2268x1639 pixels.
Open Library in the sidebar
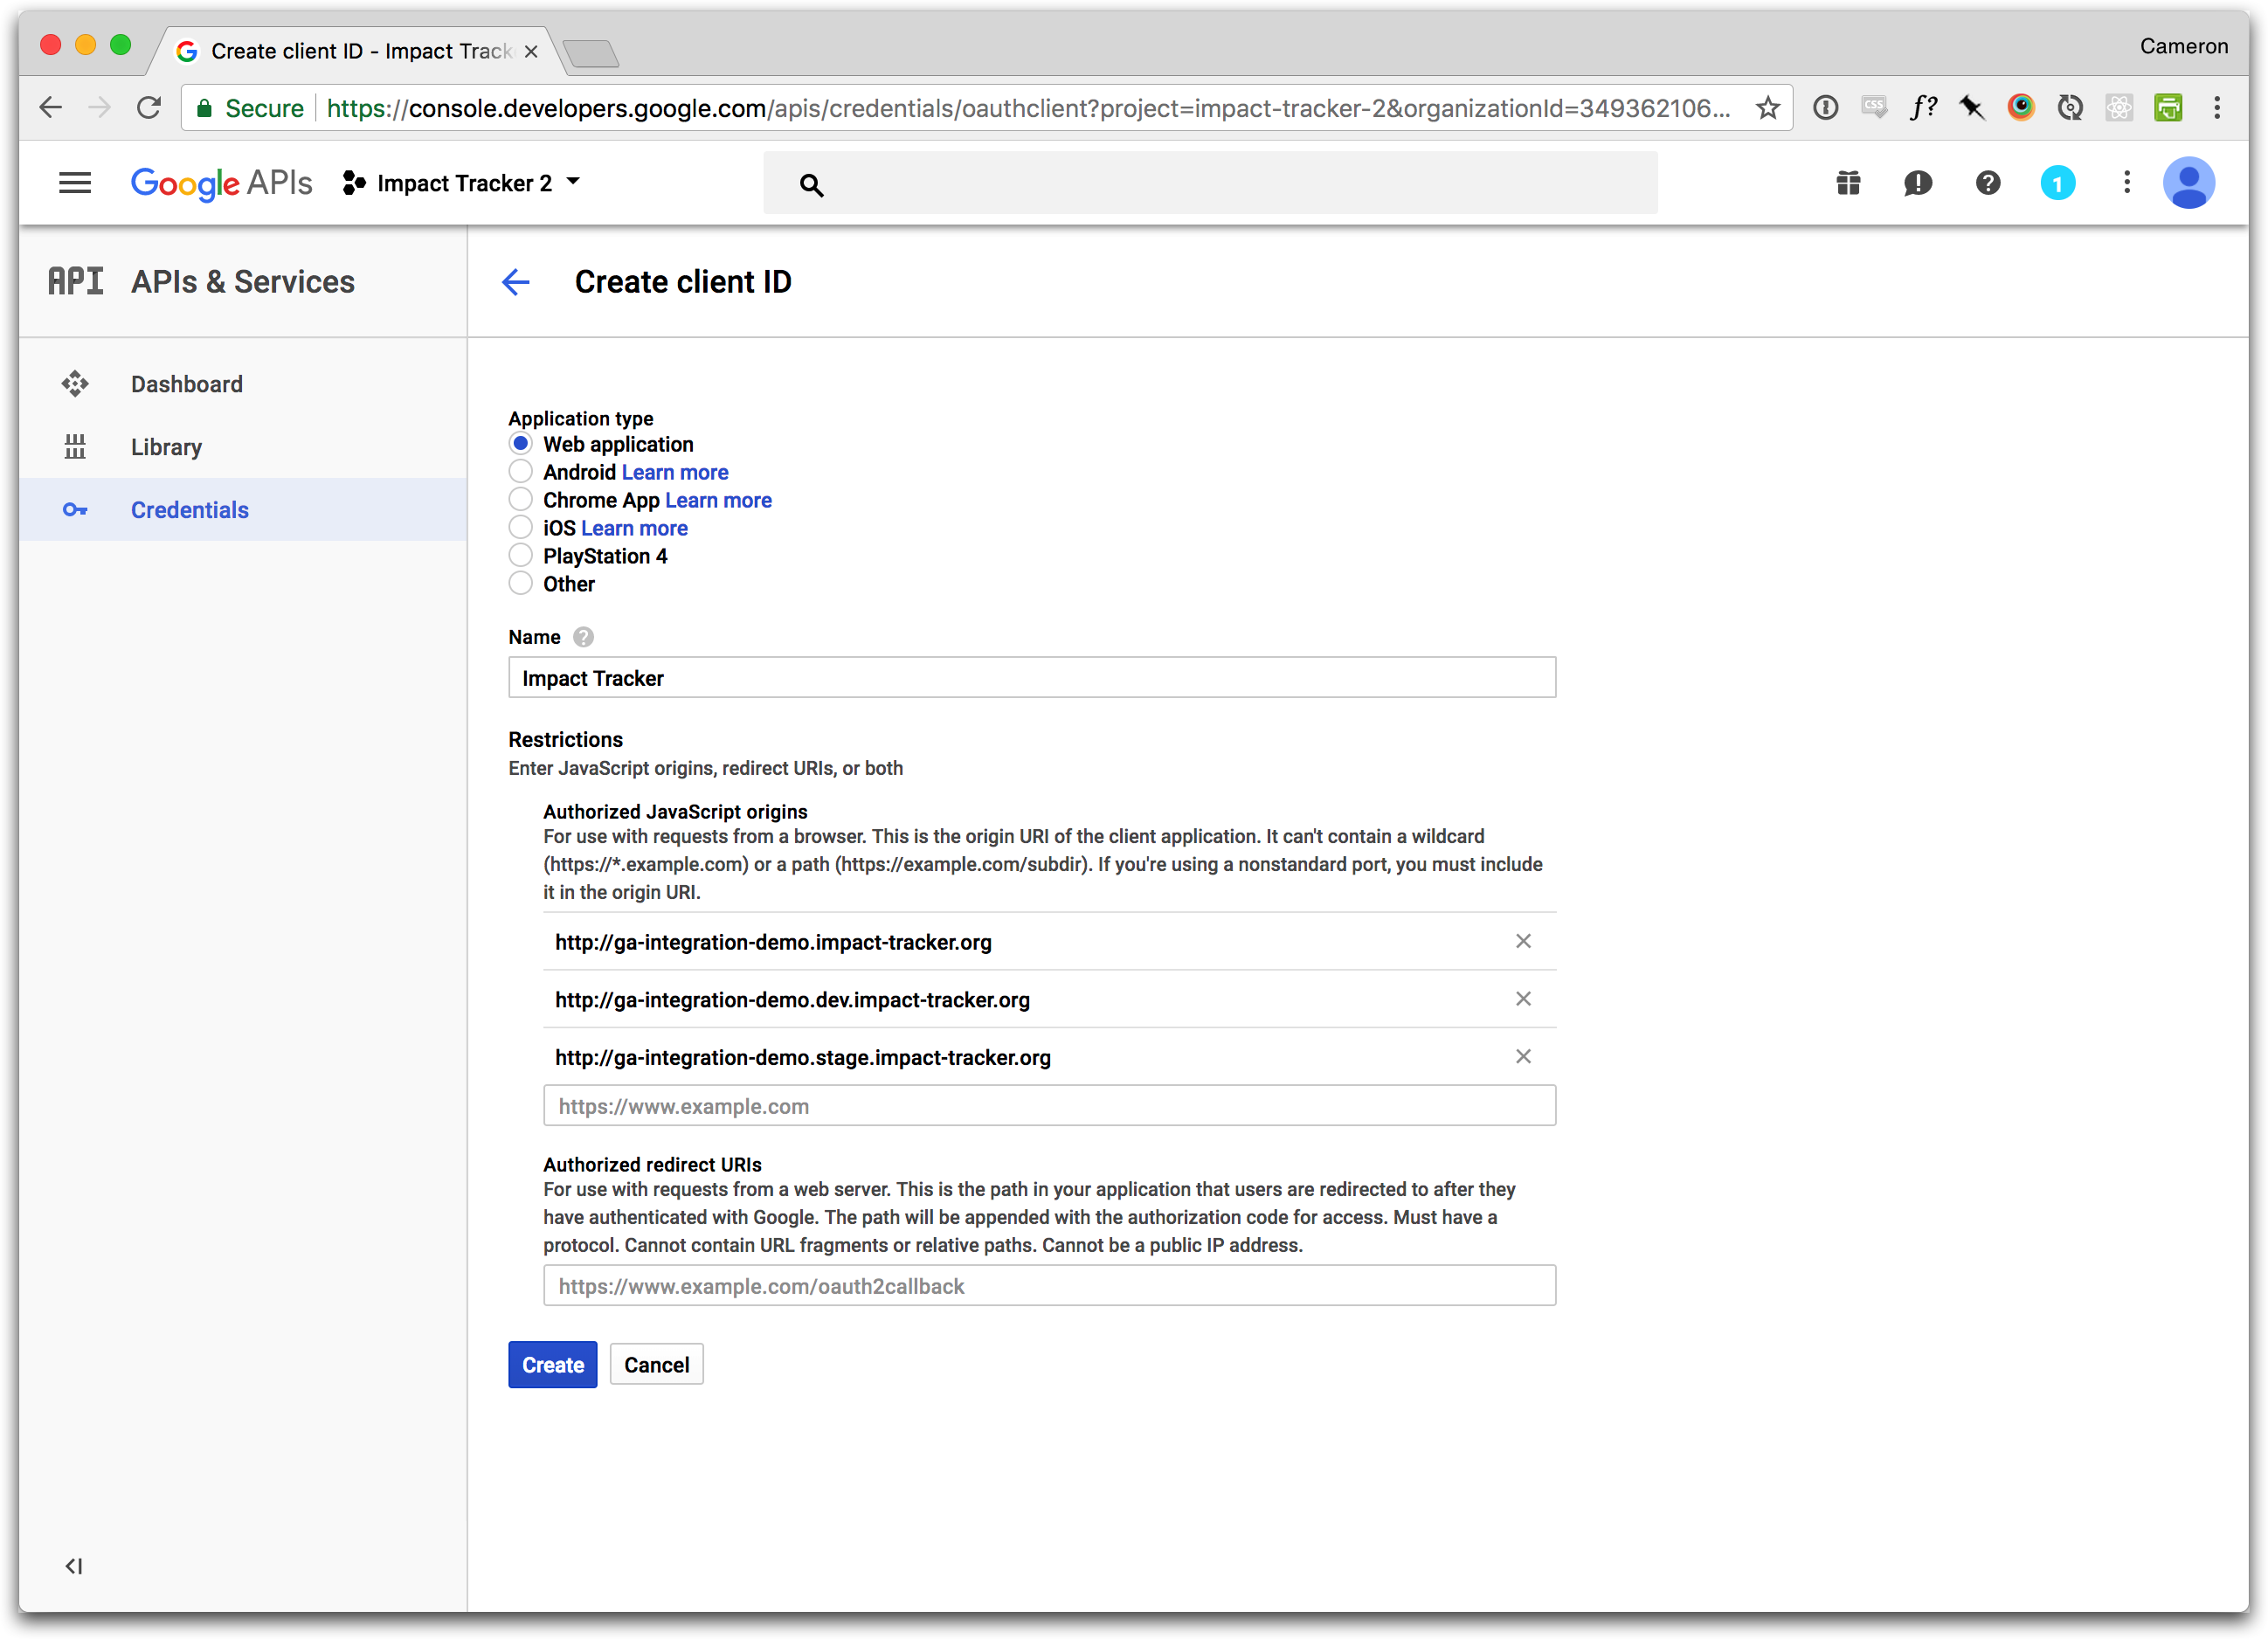coord(166,447)
